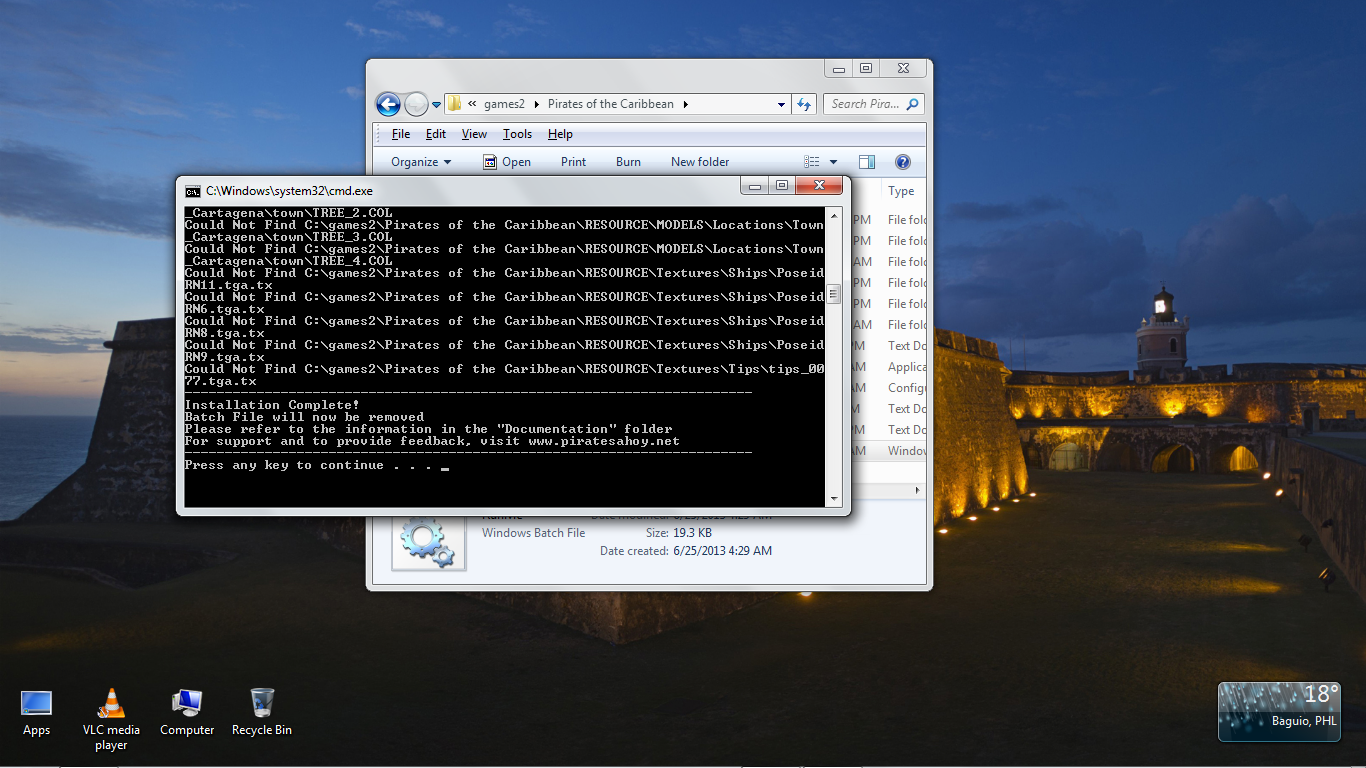The height and width of the screenshot is (768, 1366).
Task: Expand the hidden path chevron in address bar
Action: (x=472, y=104)
